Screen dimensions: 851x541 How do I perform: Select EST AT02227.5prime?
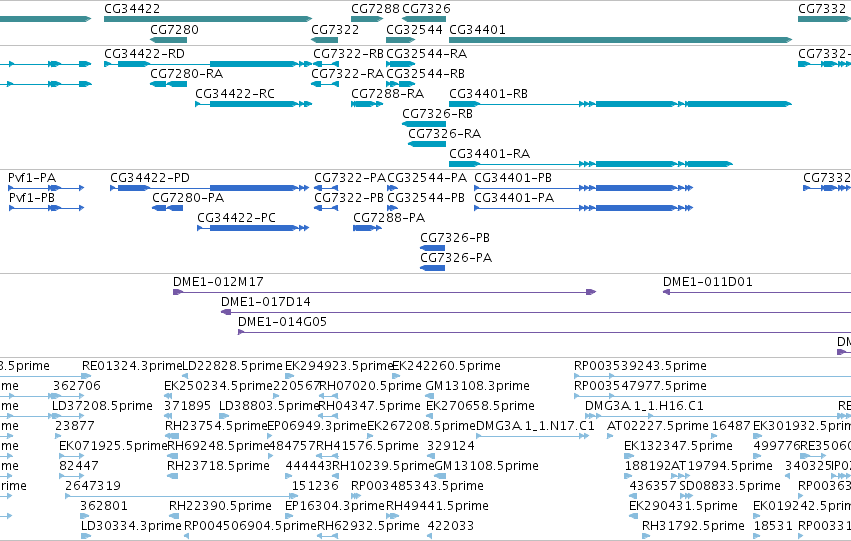658,427
